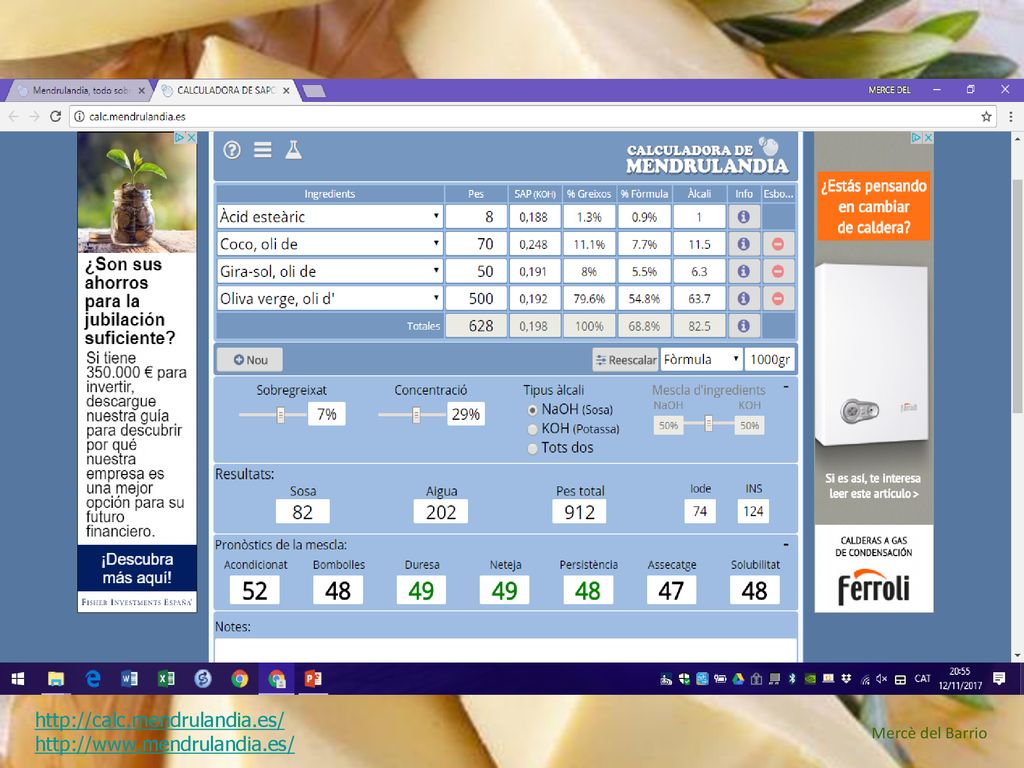Delete the Gira-sol oil ingredient row
Image resolution: width=1024 pixels, height=768 pixels.
click(778, 271)
